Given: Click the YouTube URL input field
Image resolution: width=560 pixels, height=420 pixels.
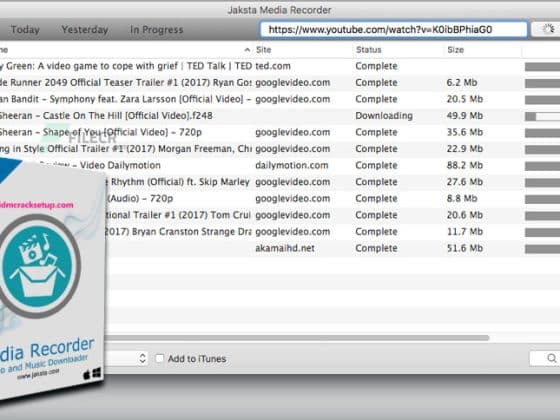Looking at the screenshot, I should (394, 30).
